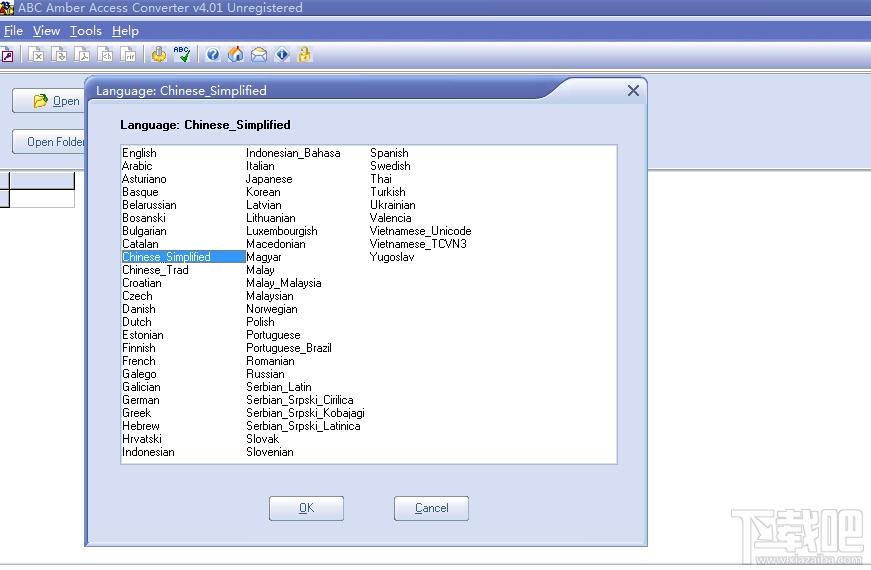Select German in language list
The image size is (871, 570).
pyautogui.click(x=141, y=399)
